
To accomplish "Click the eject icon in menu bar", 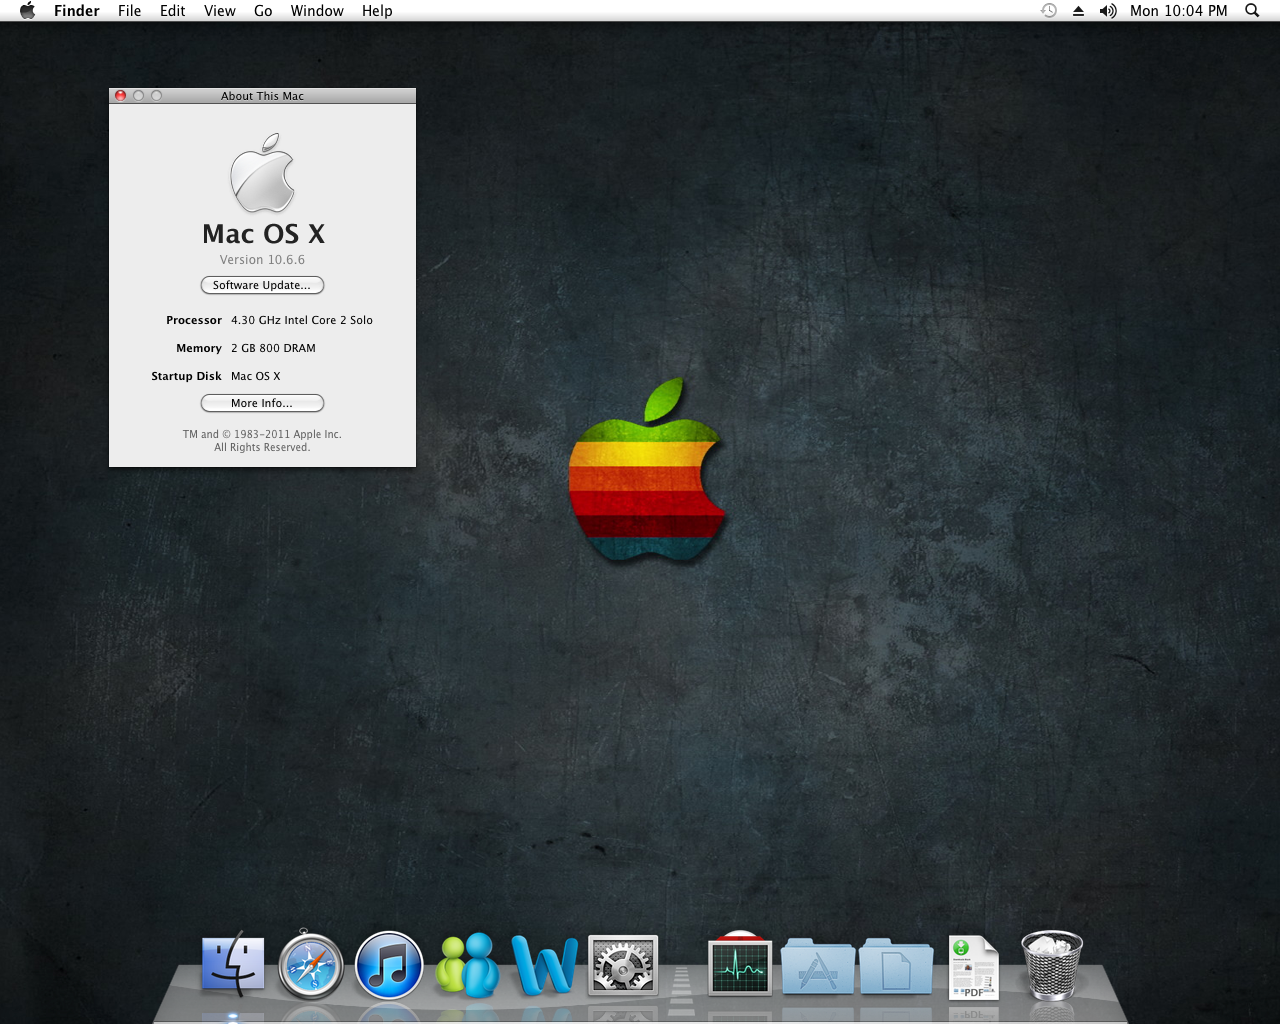I will click(x=1078, y=11).
